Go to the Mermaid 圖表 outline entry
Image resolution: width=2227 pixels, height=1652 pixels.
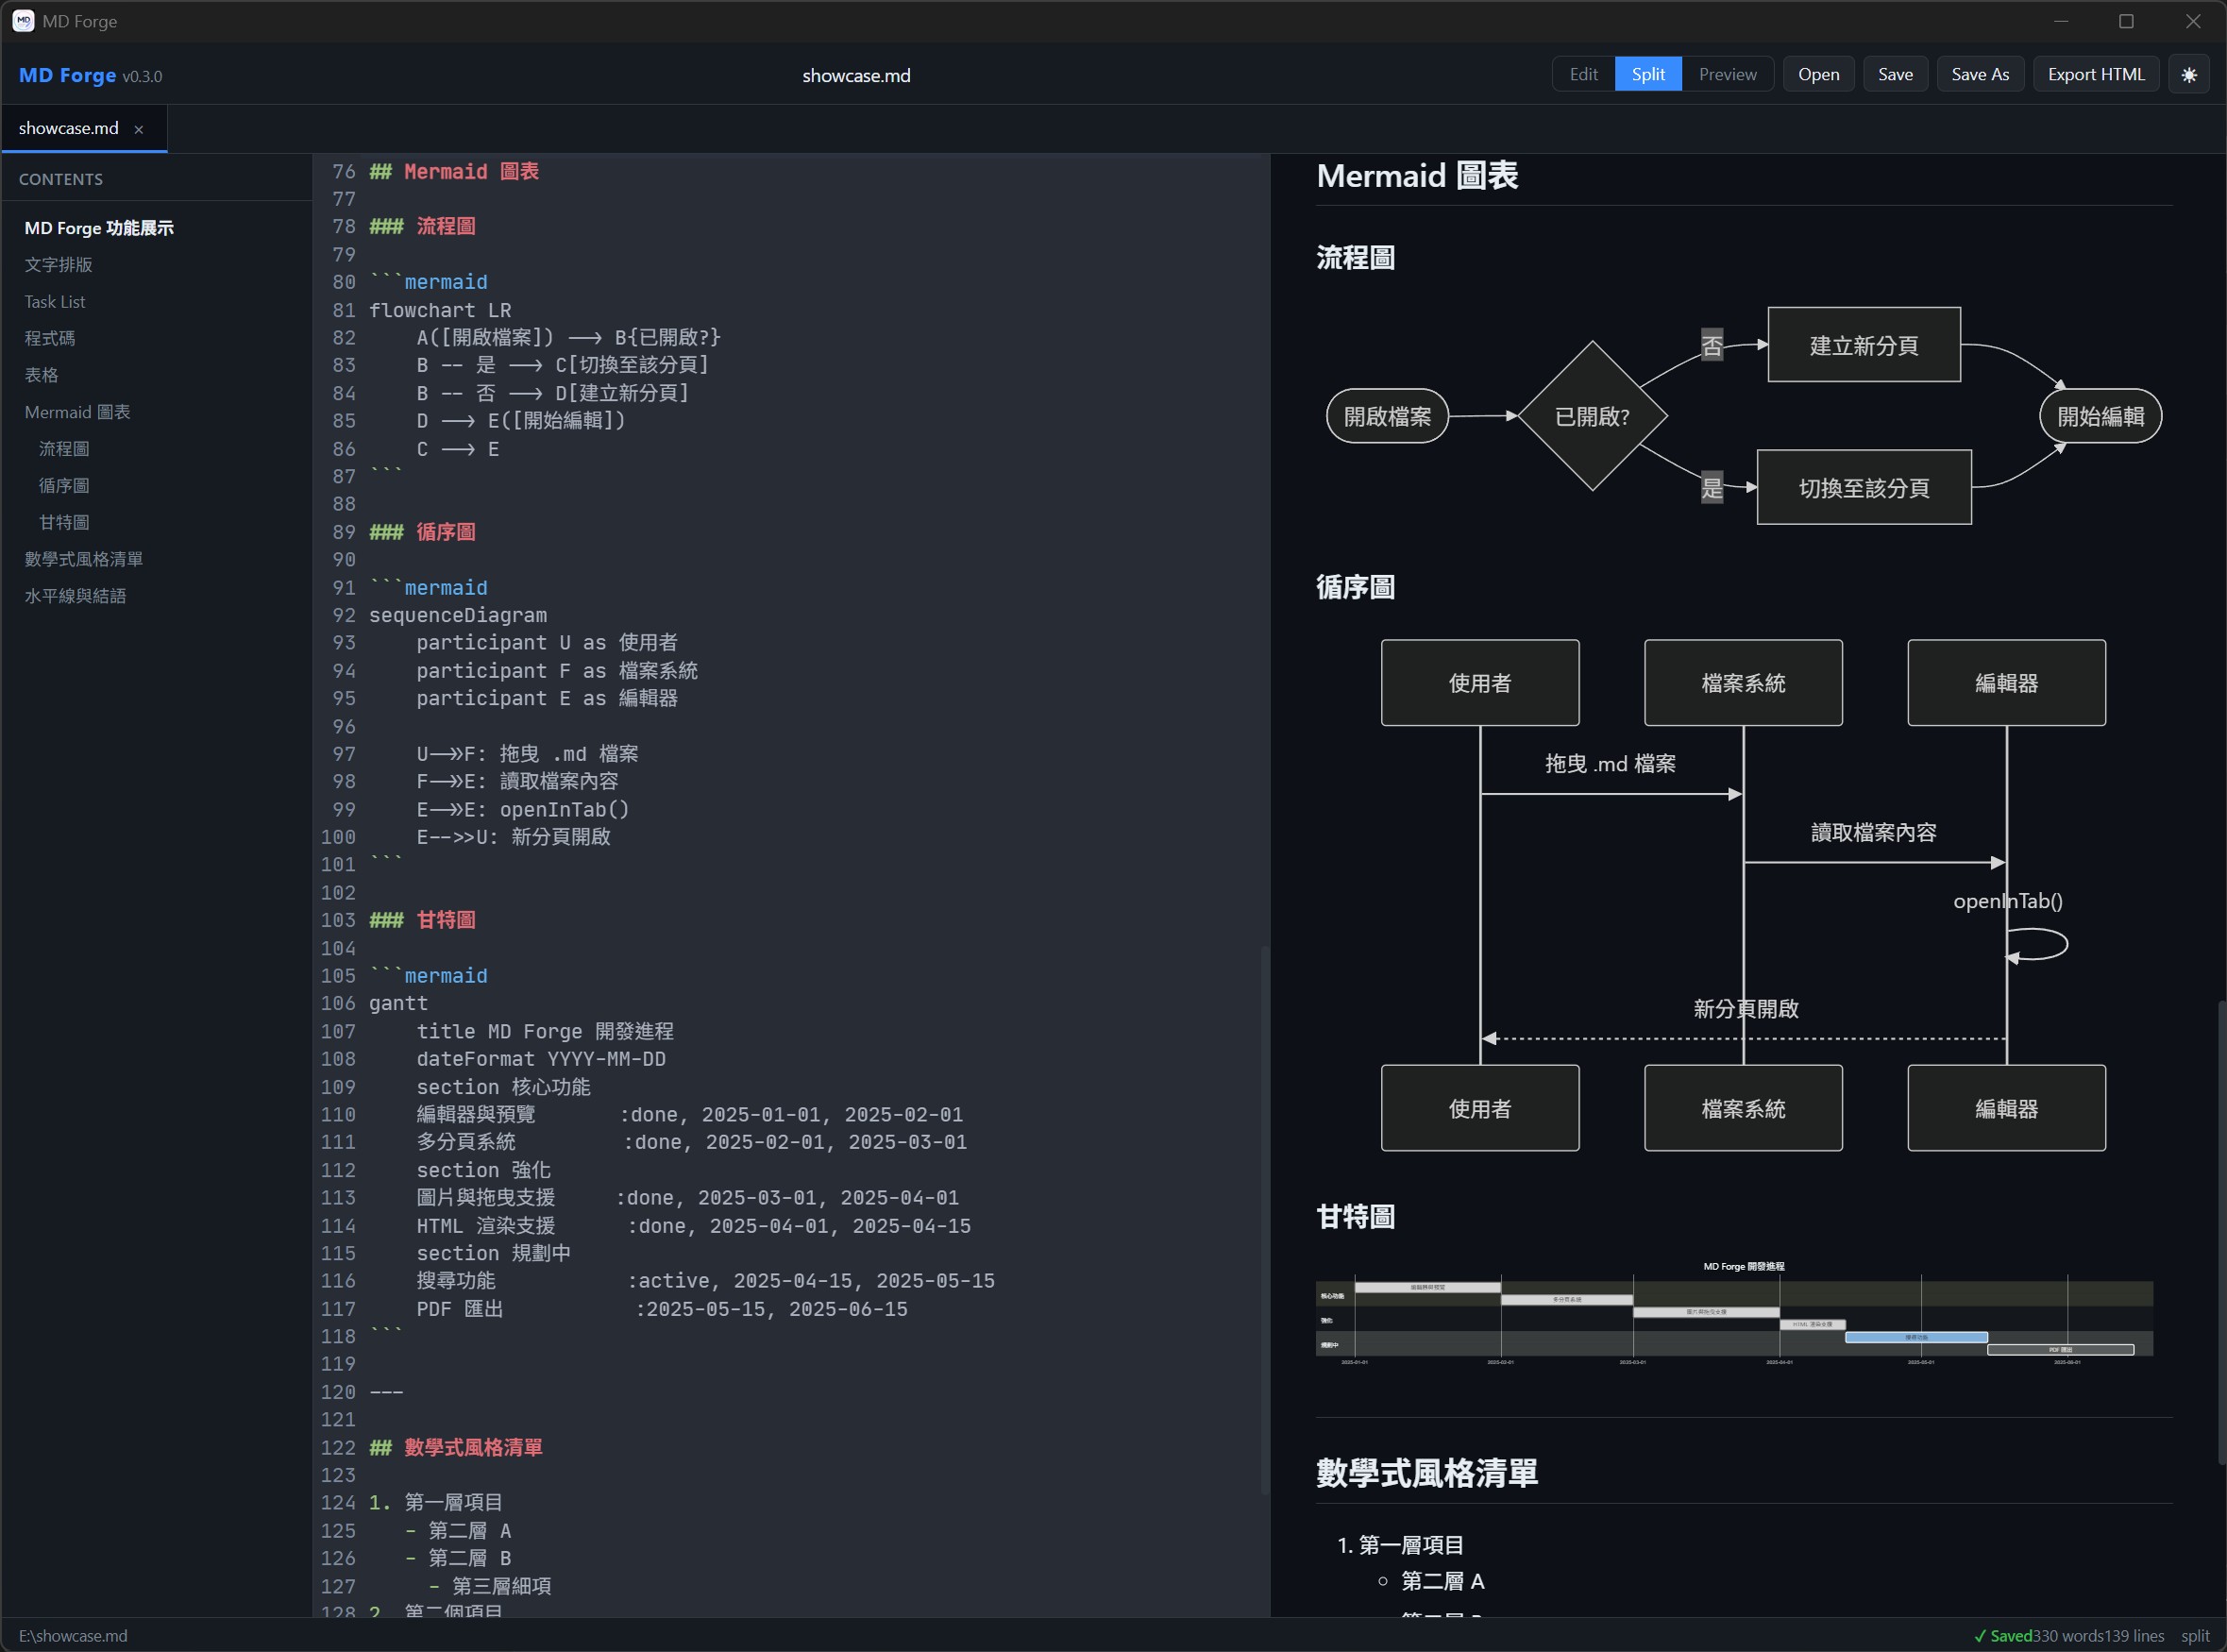(77, 412)
